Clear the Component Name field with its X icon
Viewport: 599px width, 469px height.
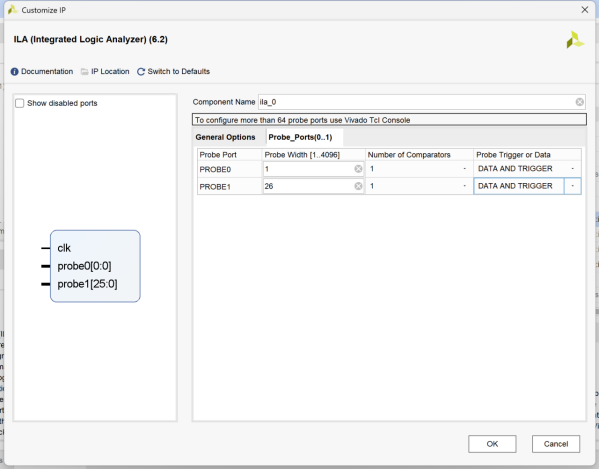580,102
